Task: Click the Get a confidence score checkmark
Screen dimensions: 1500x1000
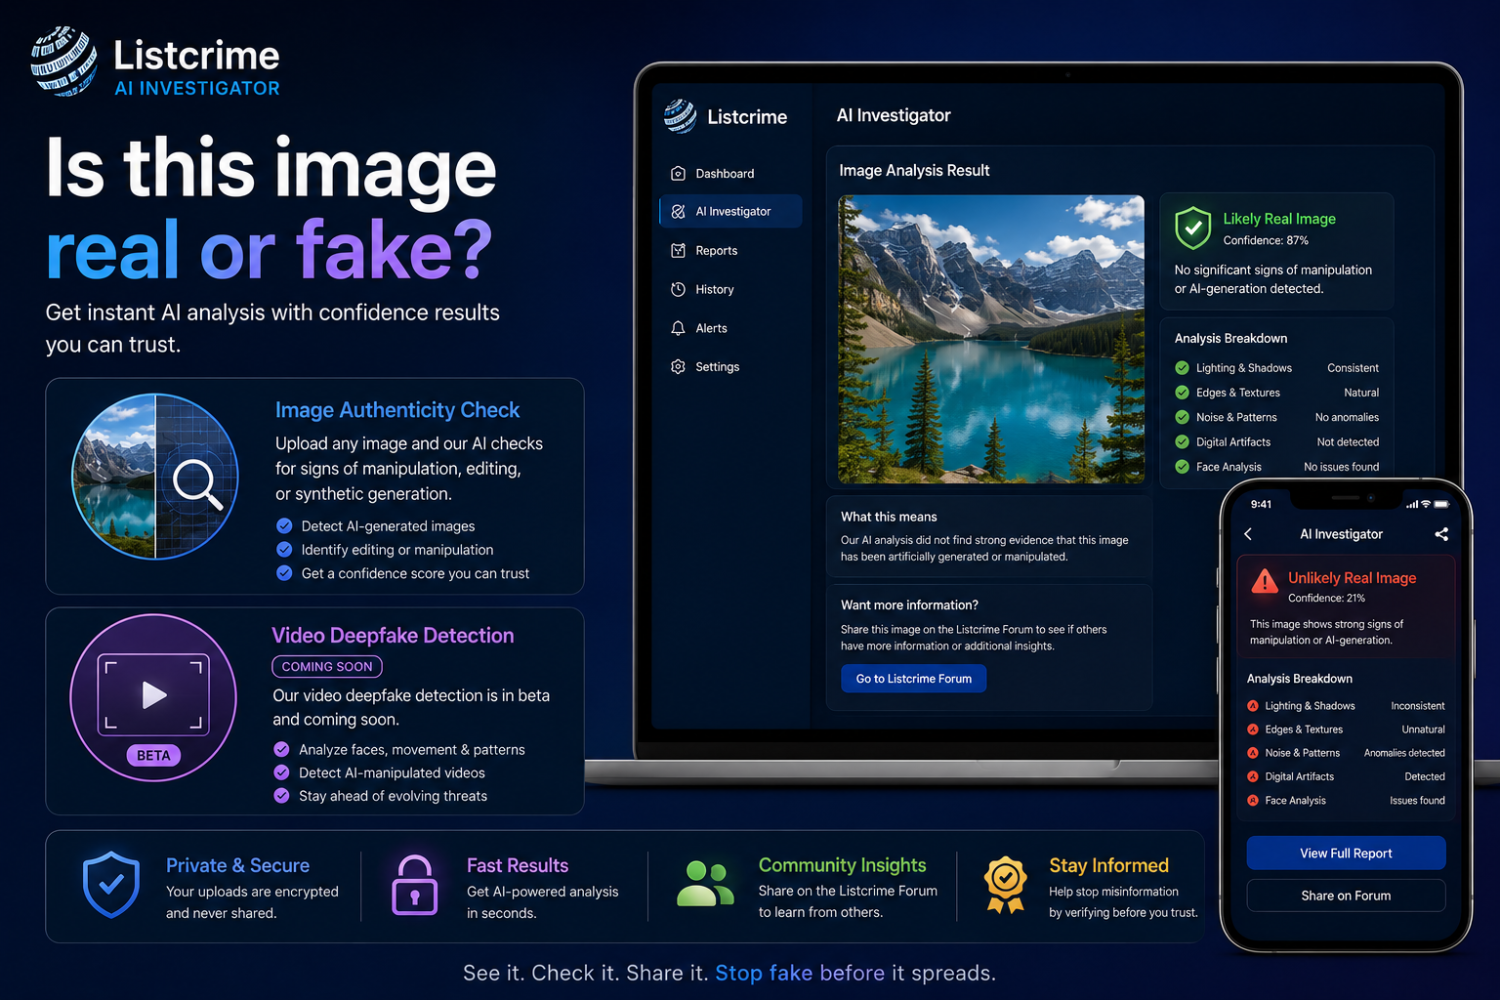Action: pos(284,573)
